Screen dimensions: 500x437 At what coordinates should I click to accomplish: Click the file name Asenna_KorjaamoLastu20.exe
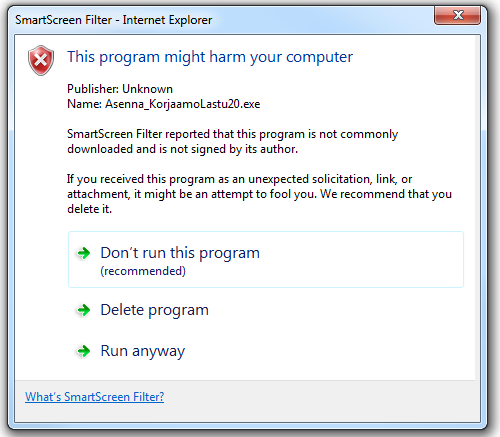[183, 104]
